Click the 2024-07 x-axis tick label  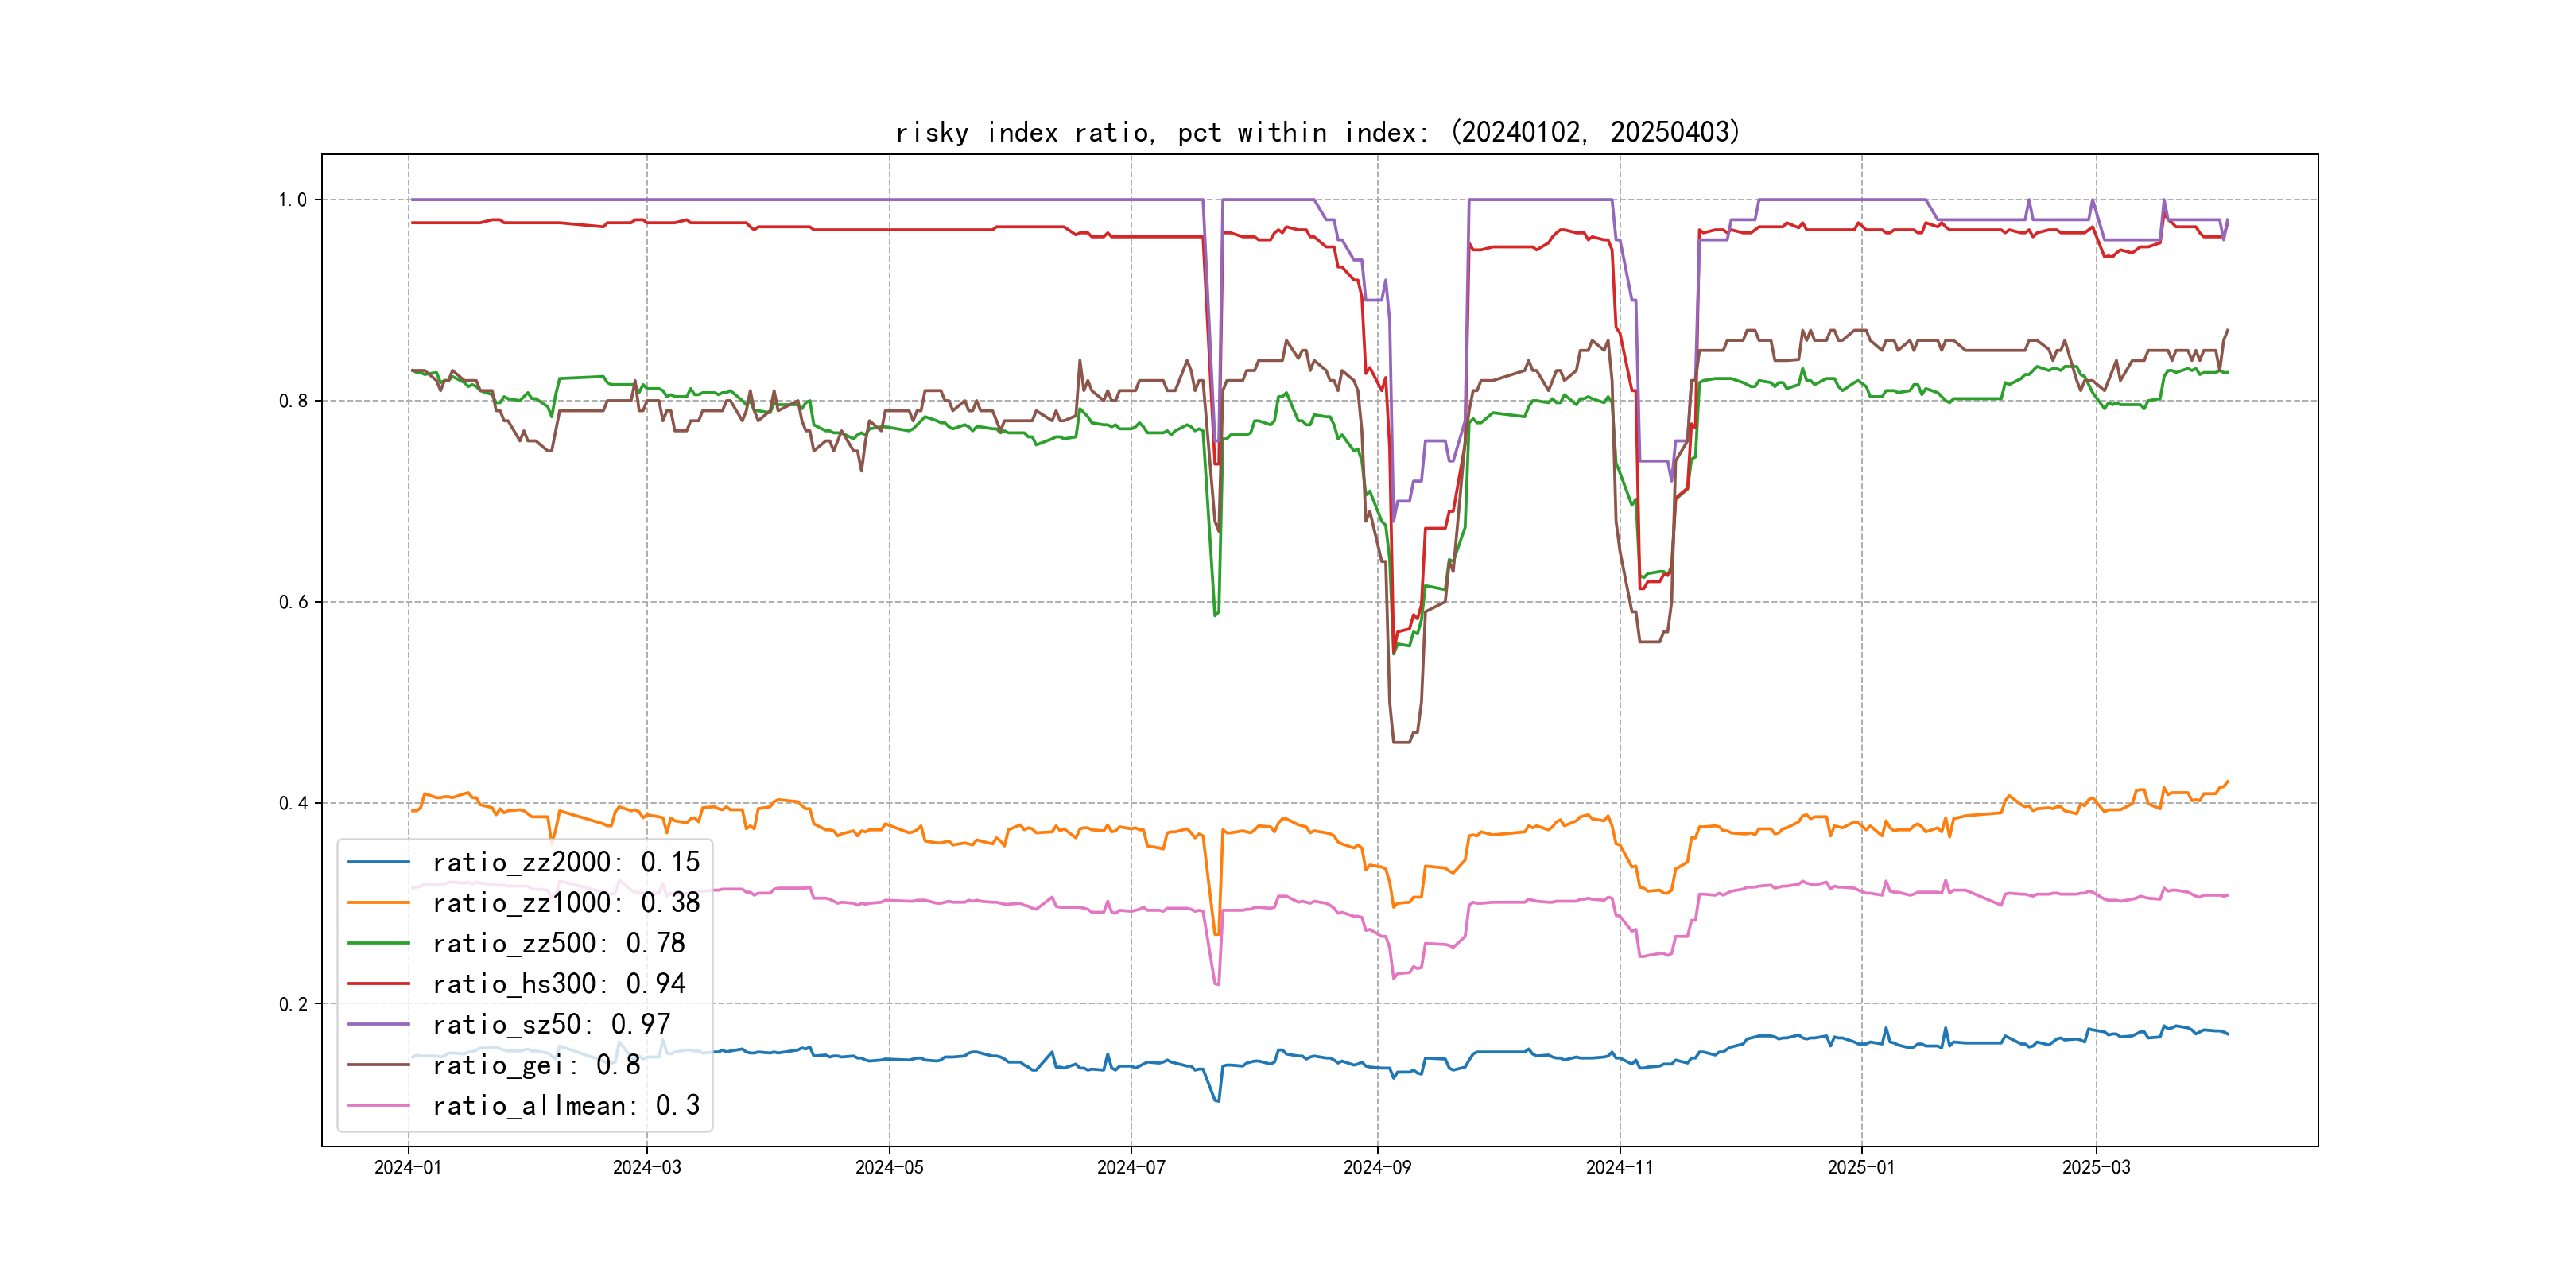point(1131,1167)
